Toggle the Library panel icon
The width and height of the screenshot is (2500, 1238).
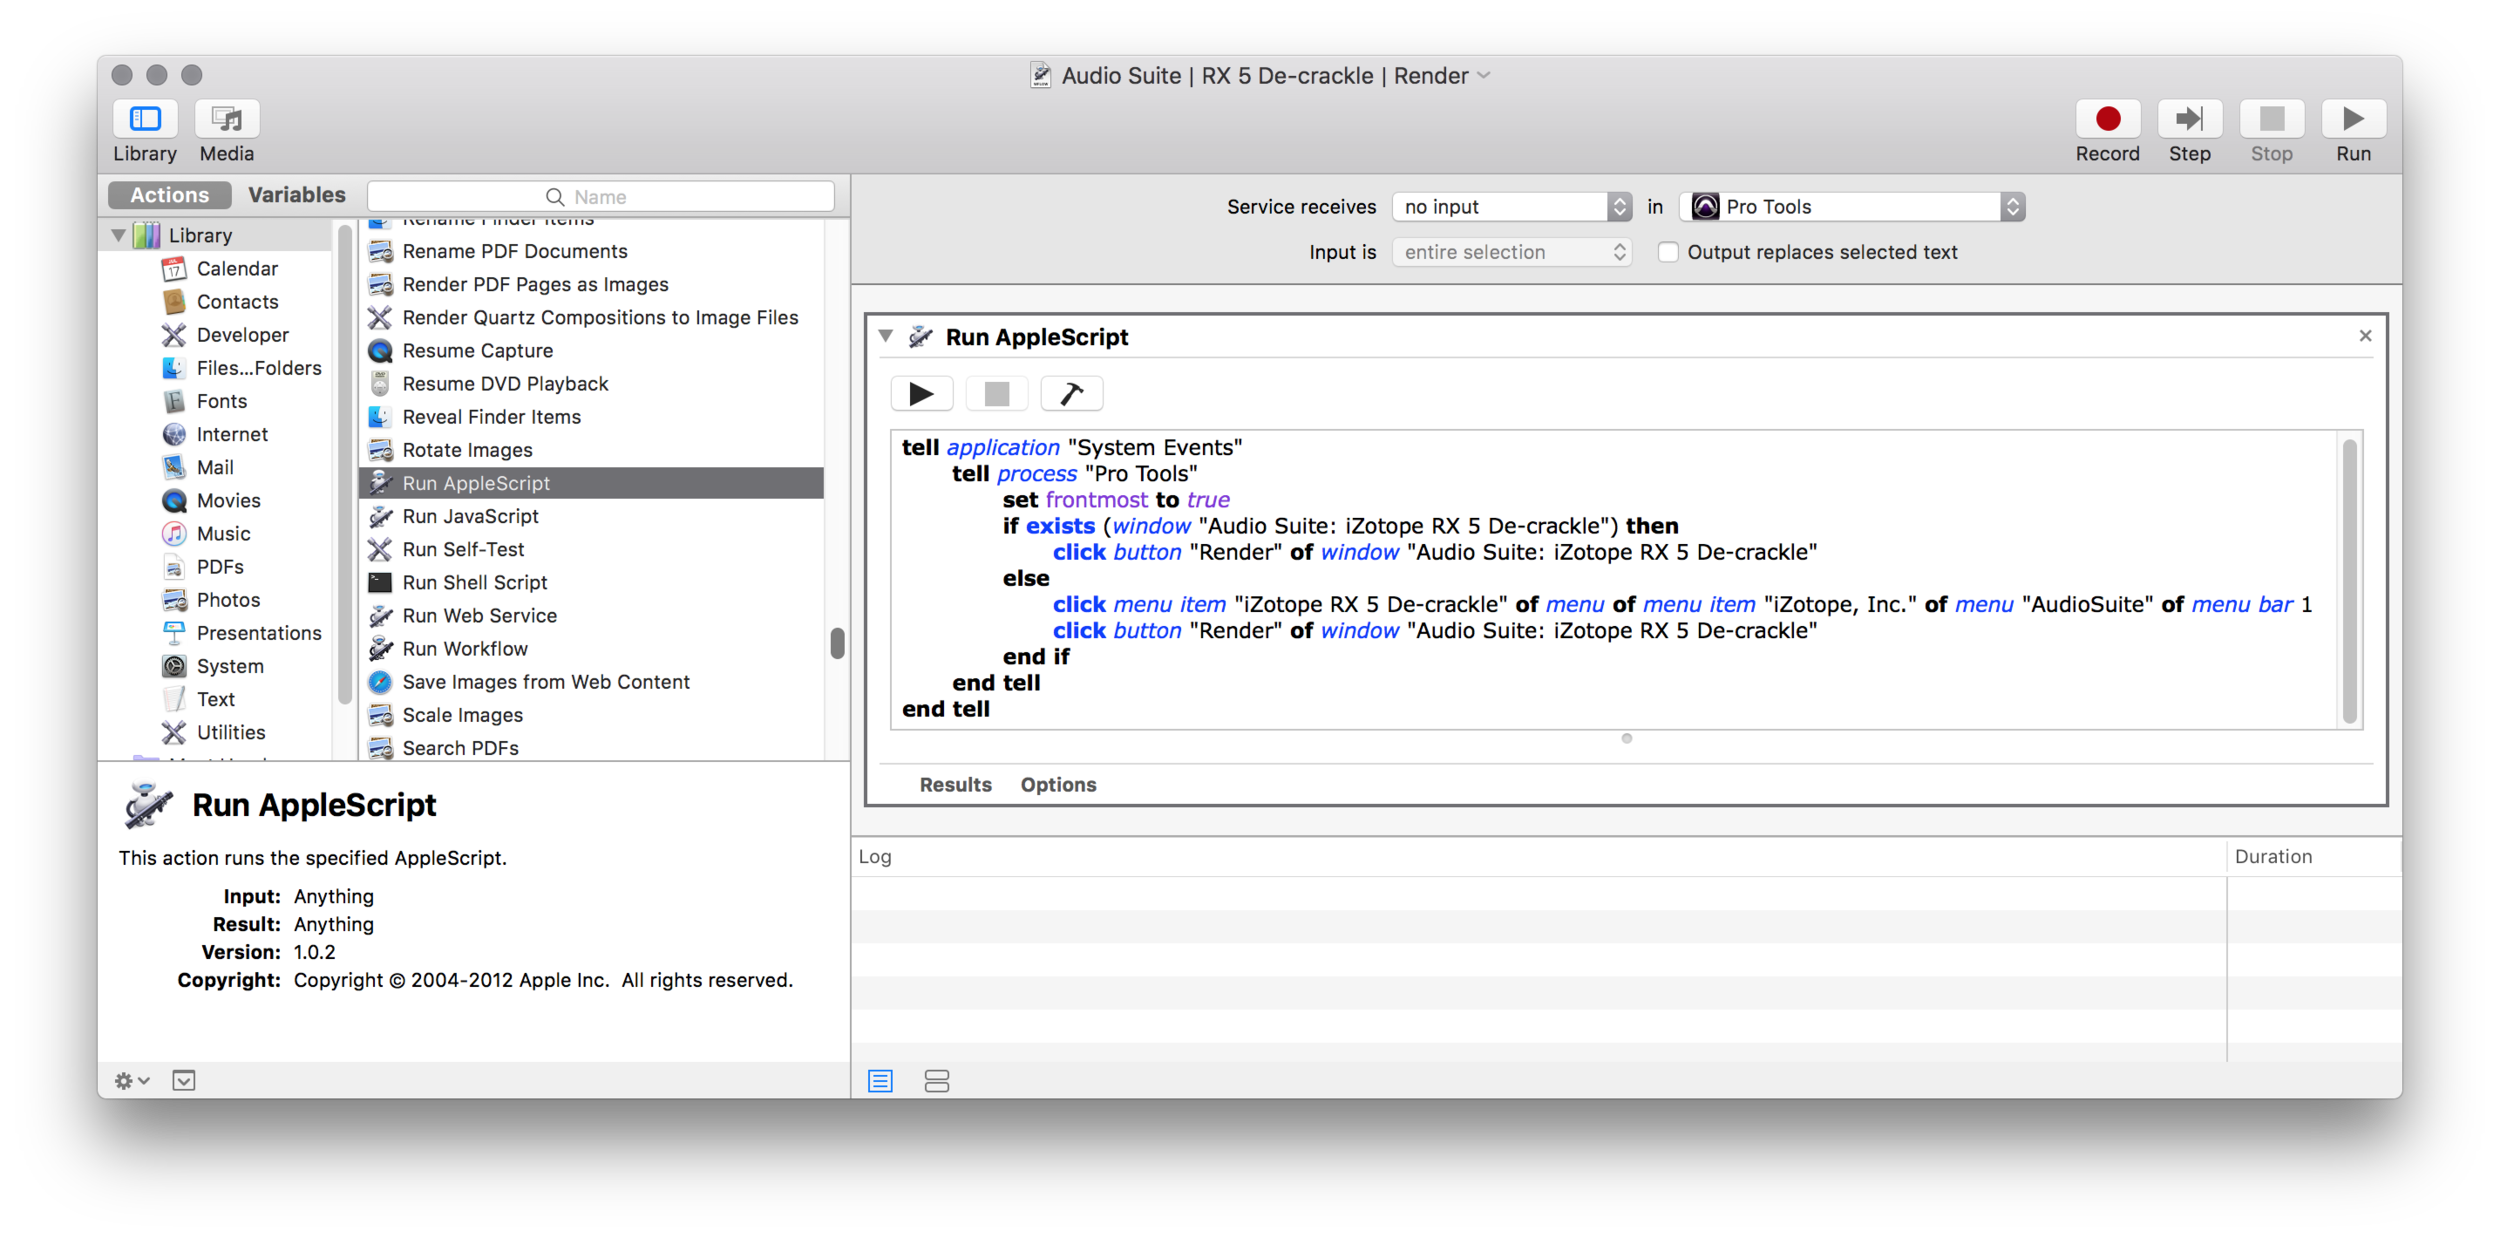tap(145, 119)
